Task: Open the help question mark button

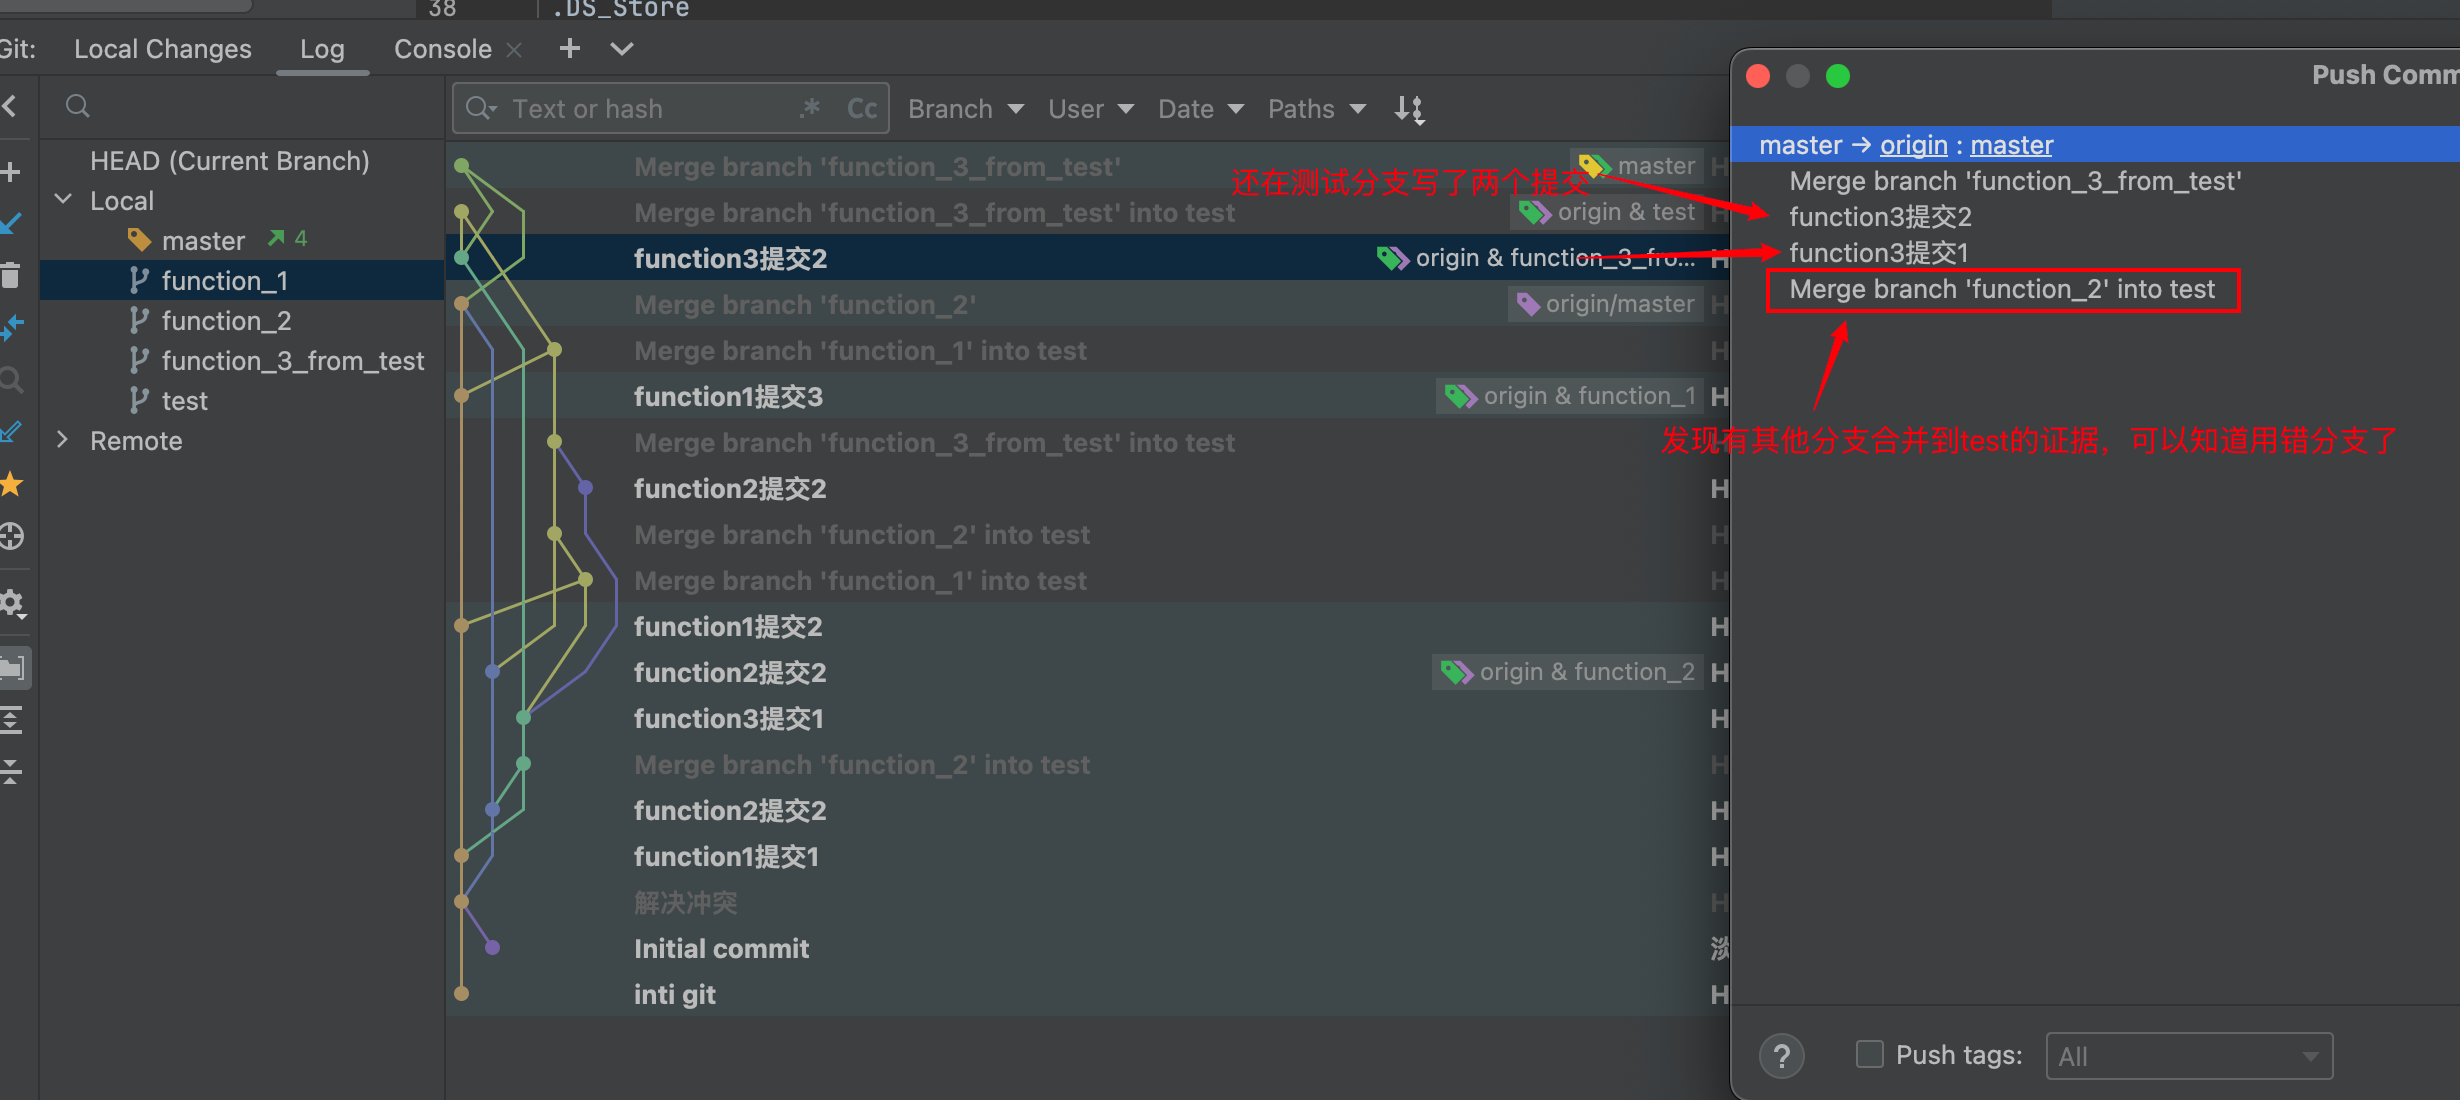Action: 1781,1056
